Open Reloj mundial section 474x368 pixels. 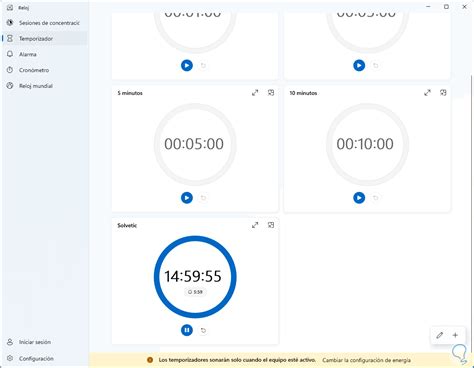[45, 86]
